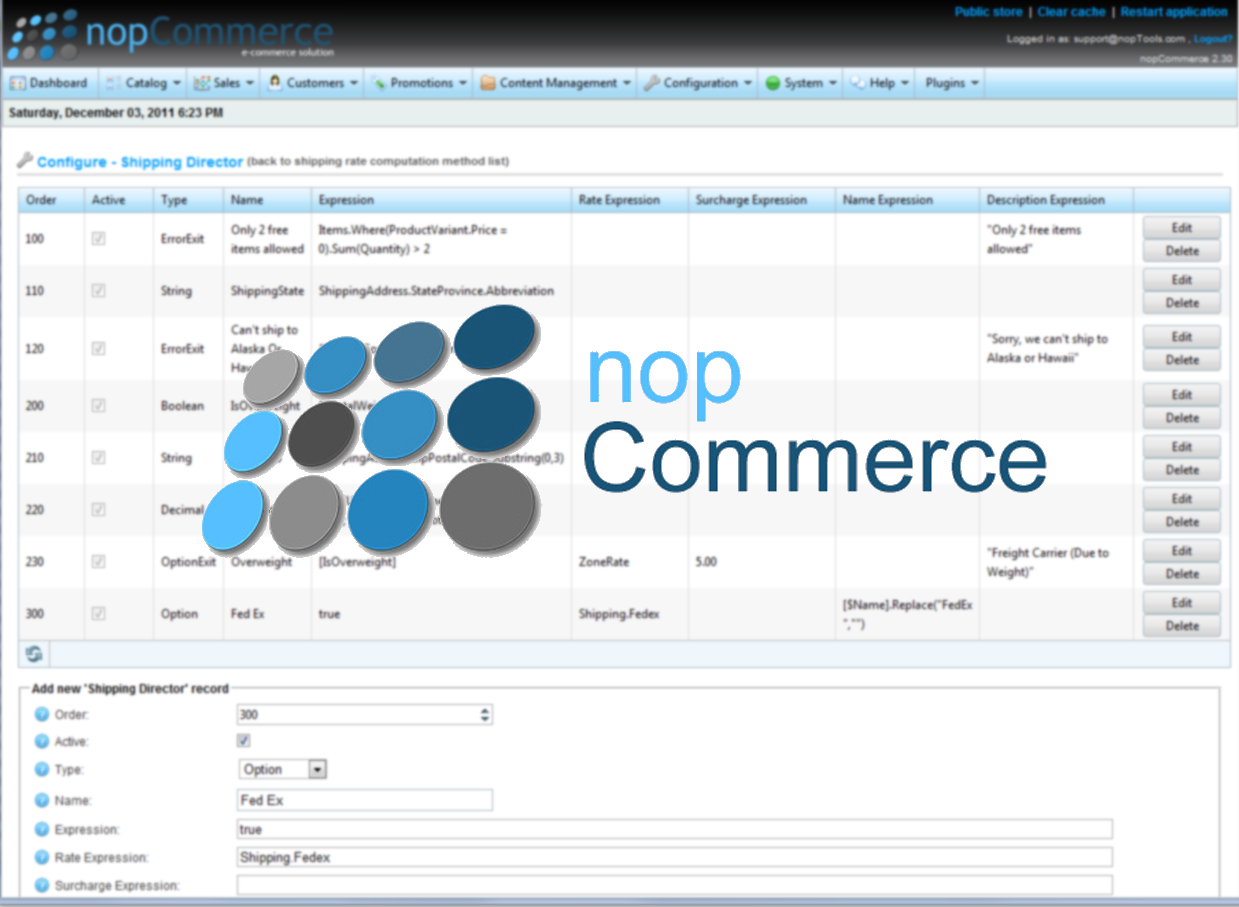1239x907 pixels.
Task: Expand the Catalog menu arrow
Action: tap(176, 83)
